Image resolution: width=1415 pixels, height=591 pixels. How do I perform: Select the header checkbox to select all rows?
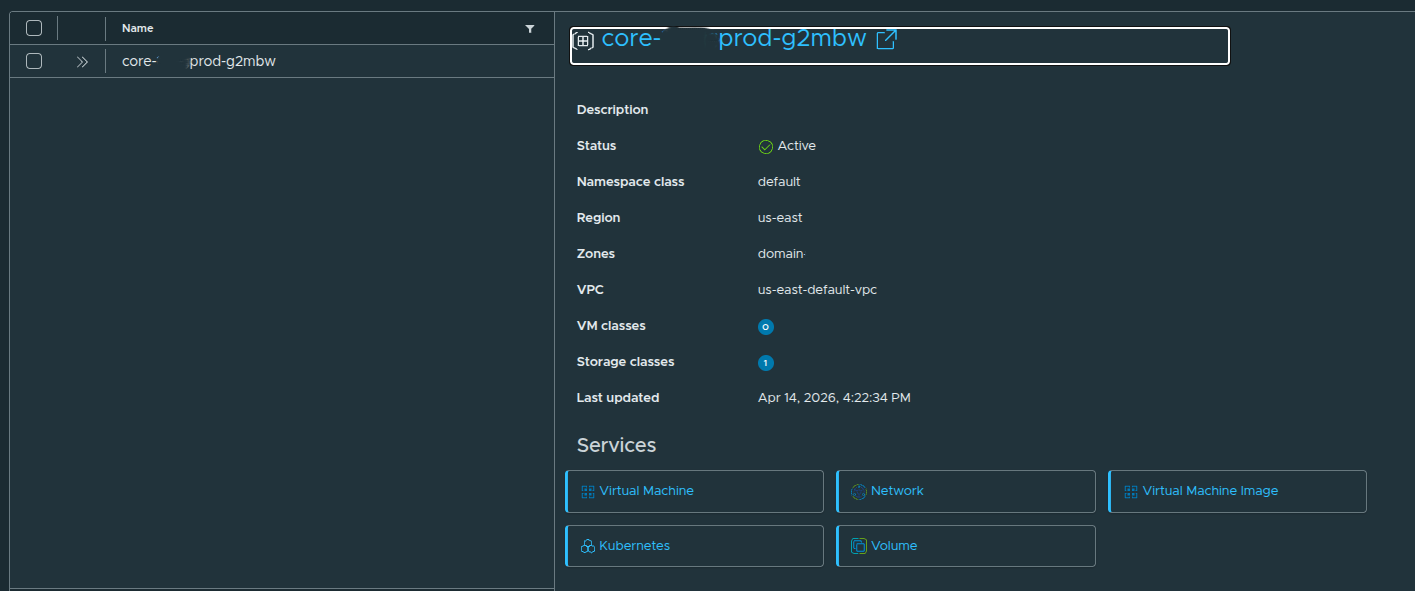[x=33, y=27]
